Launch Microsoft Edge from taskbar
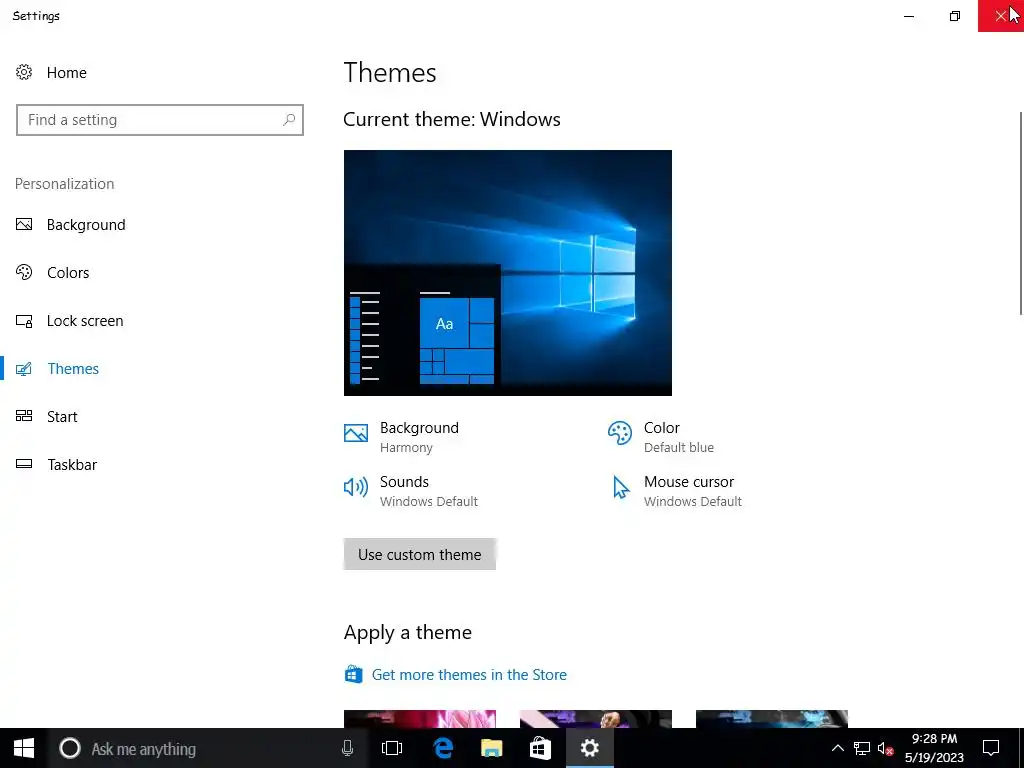This screenshot has width=1024, height=768. 443,748
